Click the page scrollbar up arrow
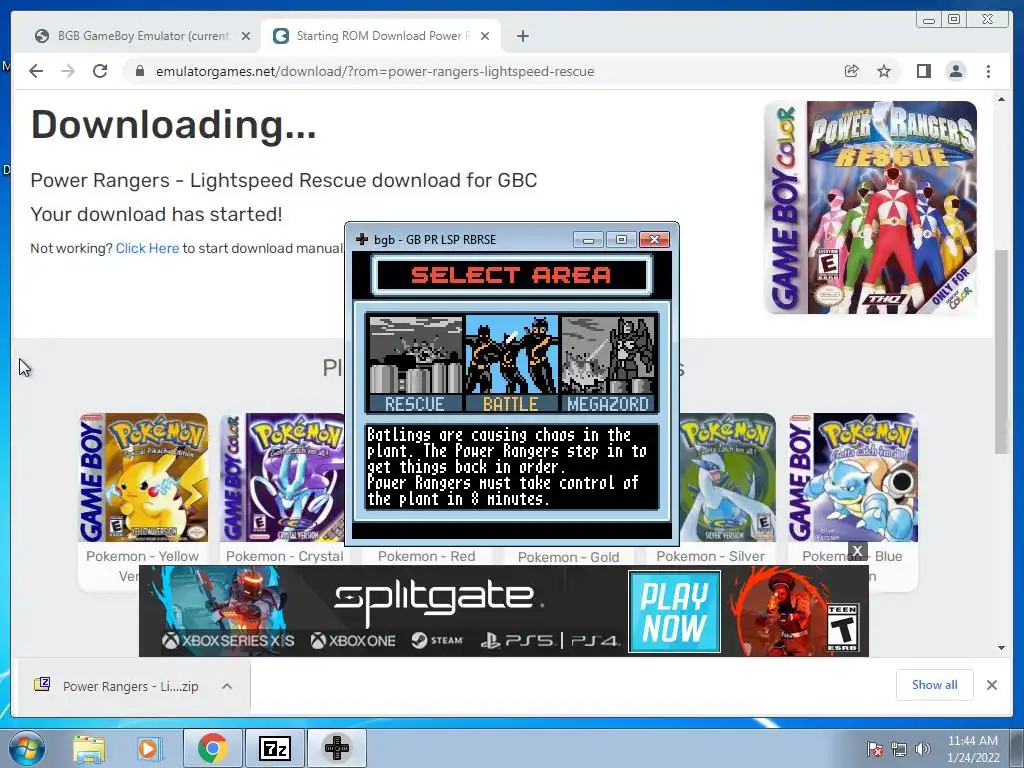 1001,99
